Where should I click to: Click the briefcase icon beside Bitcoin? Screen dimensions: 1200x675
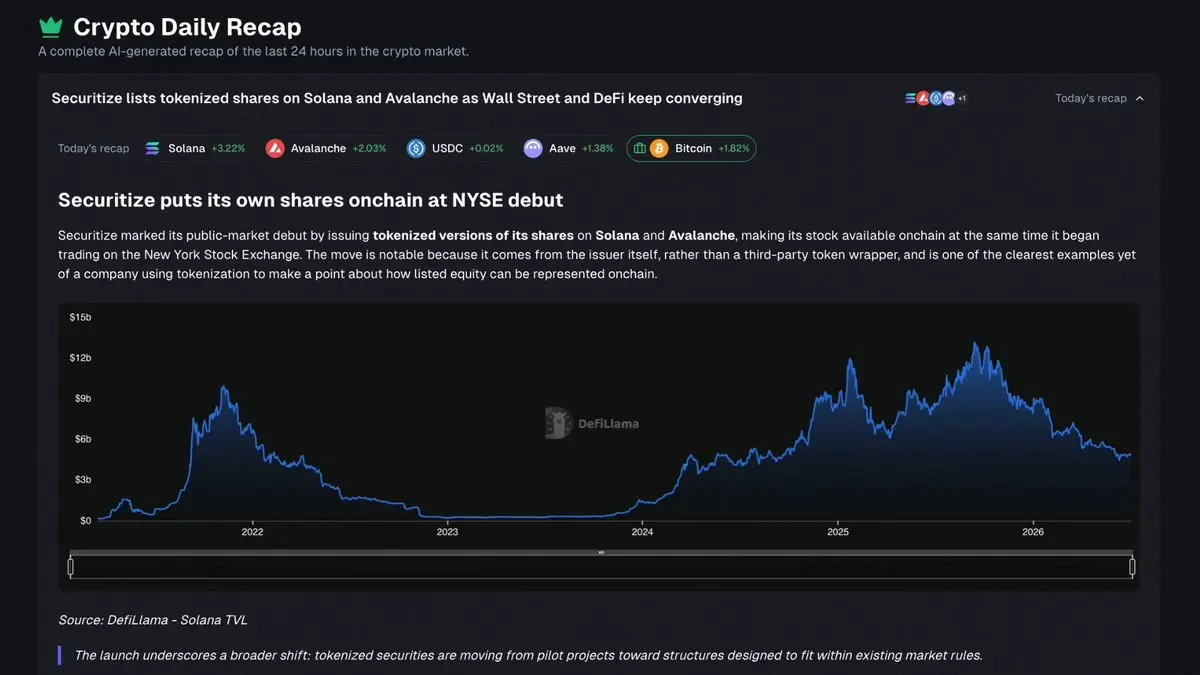click(x=640, y=148)
